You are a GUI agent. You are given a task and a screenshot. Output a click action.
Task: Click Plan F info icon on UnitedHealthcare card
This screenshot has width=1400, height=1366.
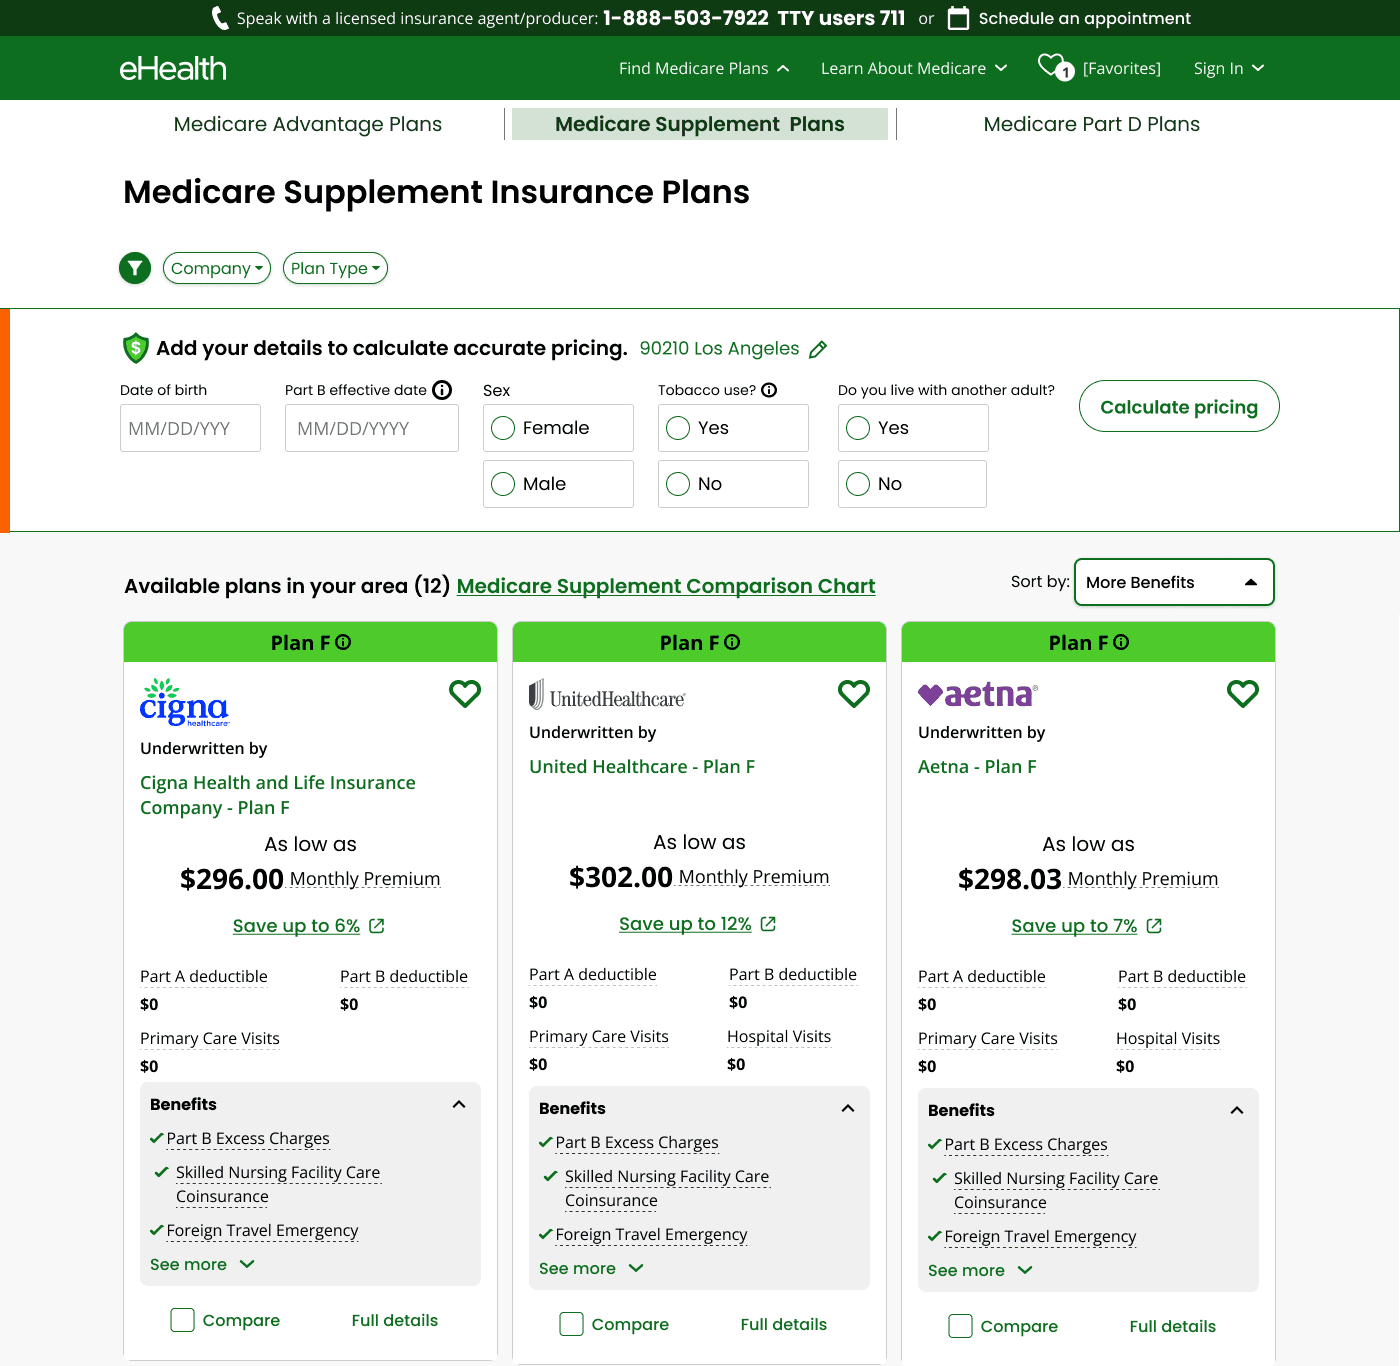pyautogui.click(x=732, y=642)
